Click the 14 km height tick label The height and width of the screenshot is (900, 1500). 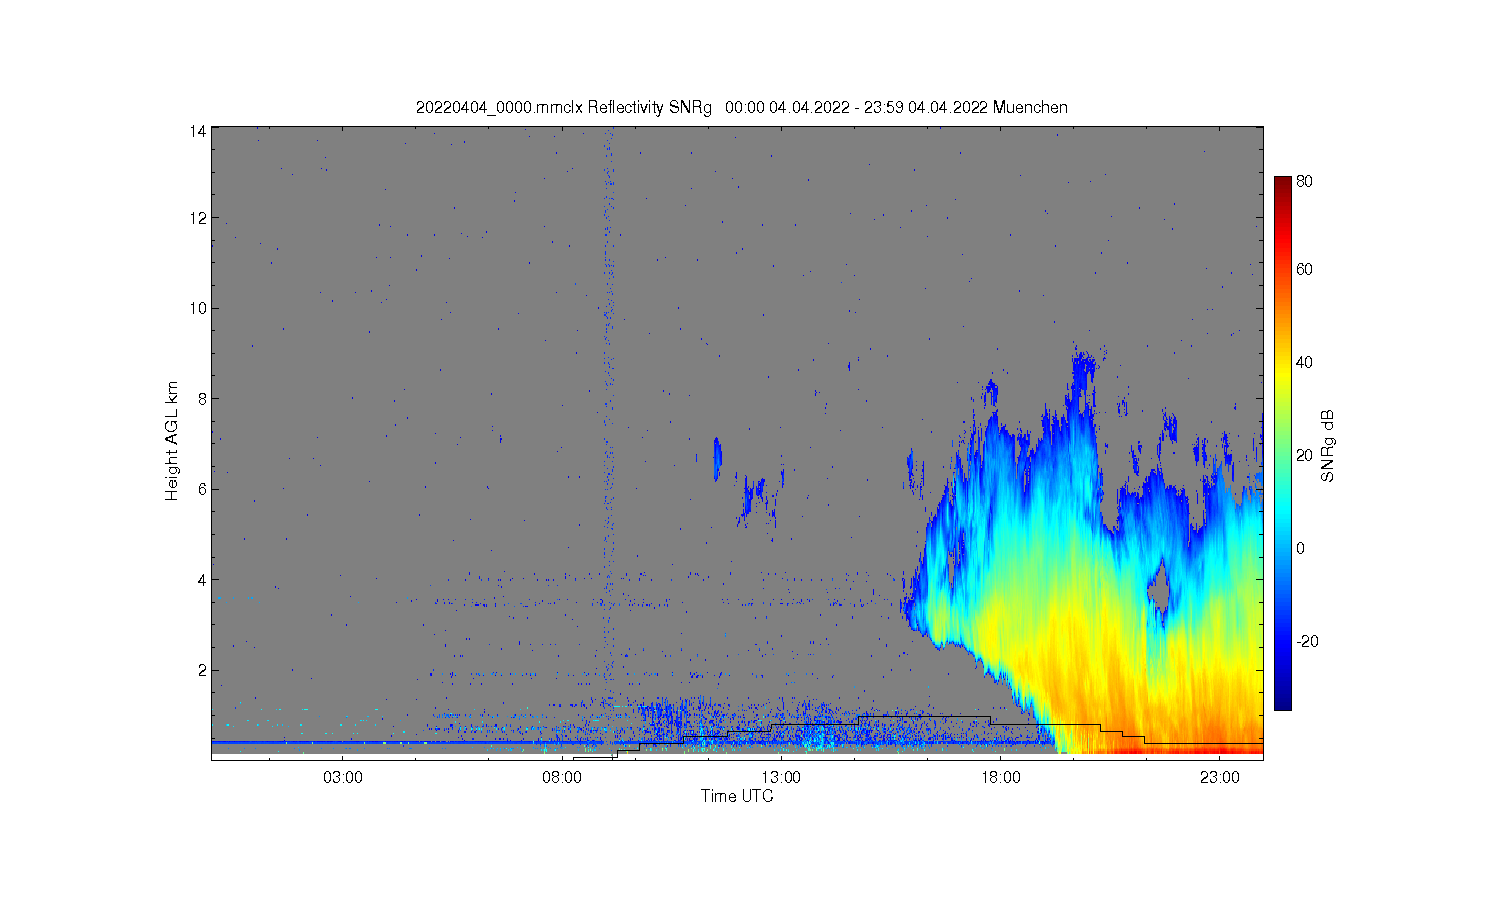pos(198,131)
